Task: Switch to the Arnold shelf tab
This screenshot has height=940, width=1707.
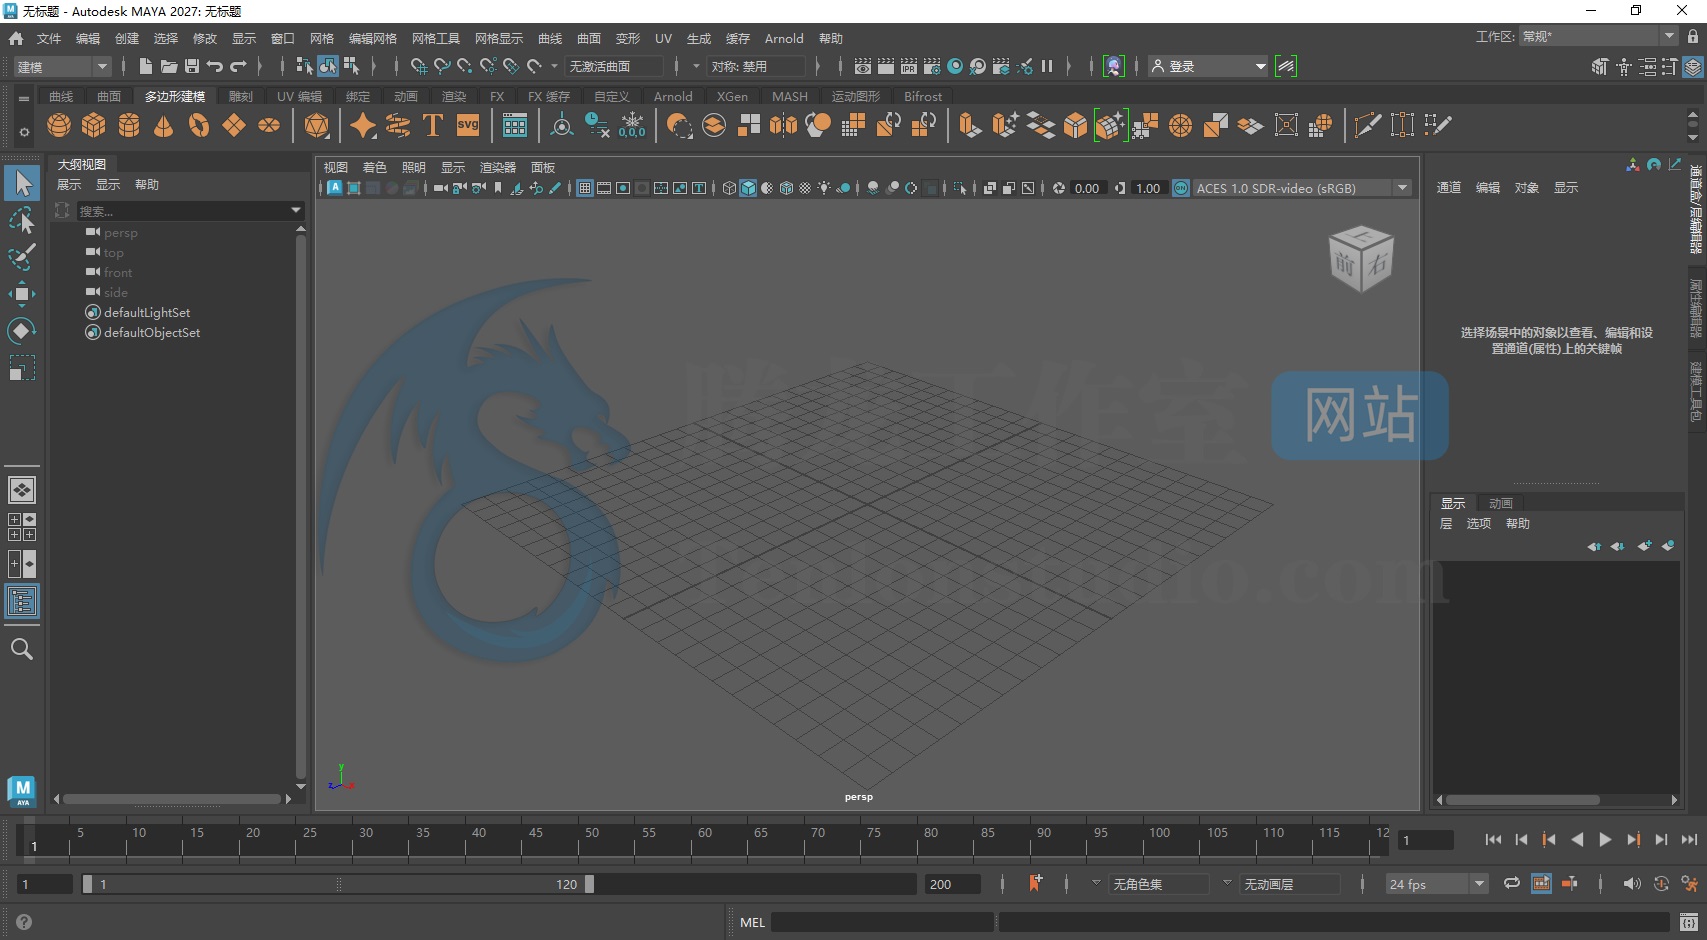Action: pos(673,96)
